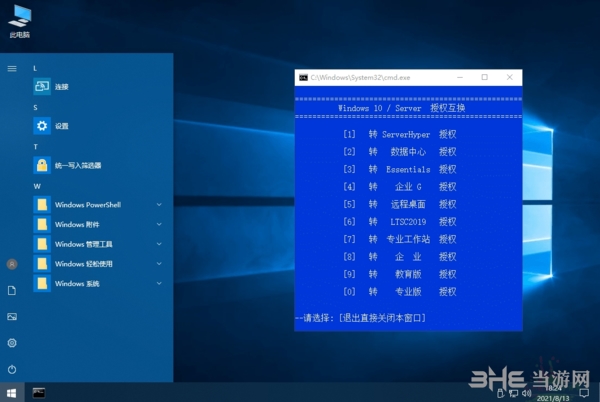Open Pictures from the Start sidebar

tap(12, 317)
